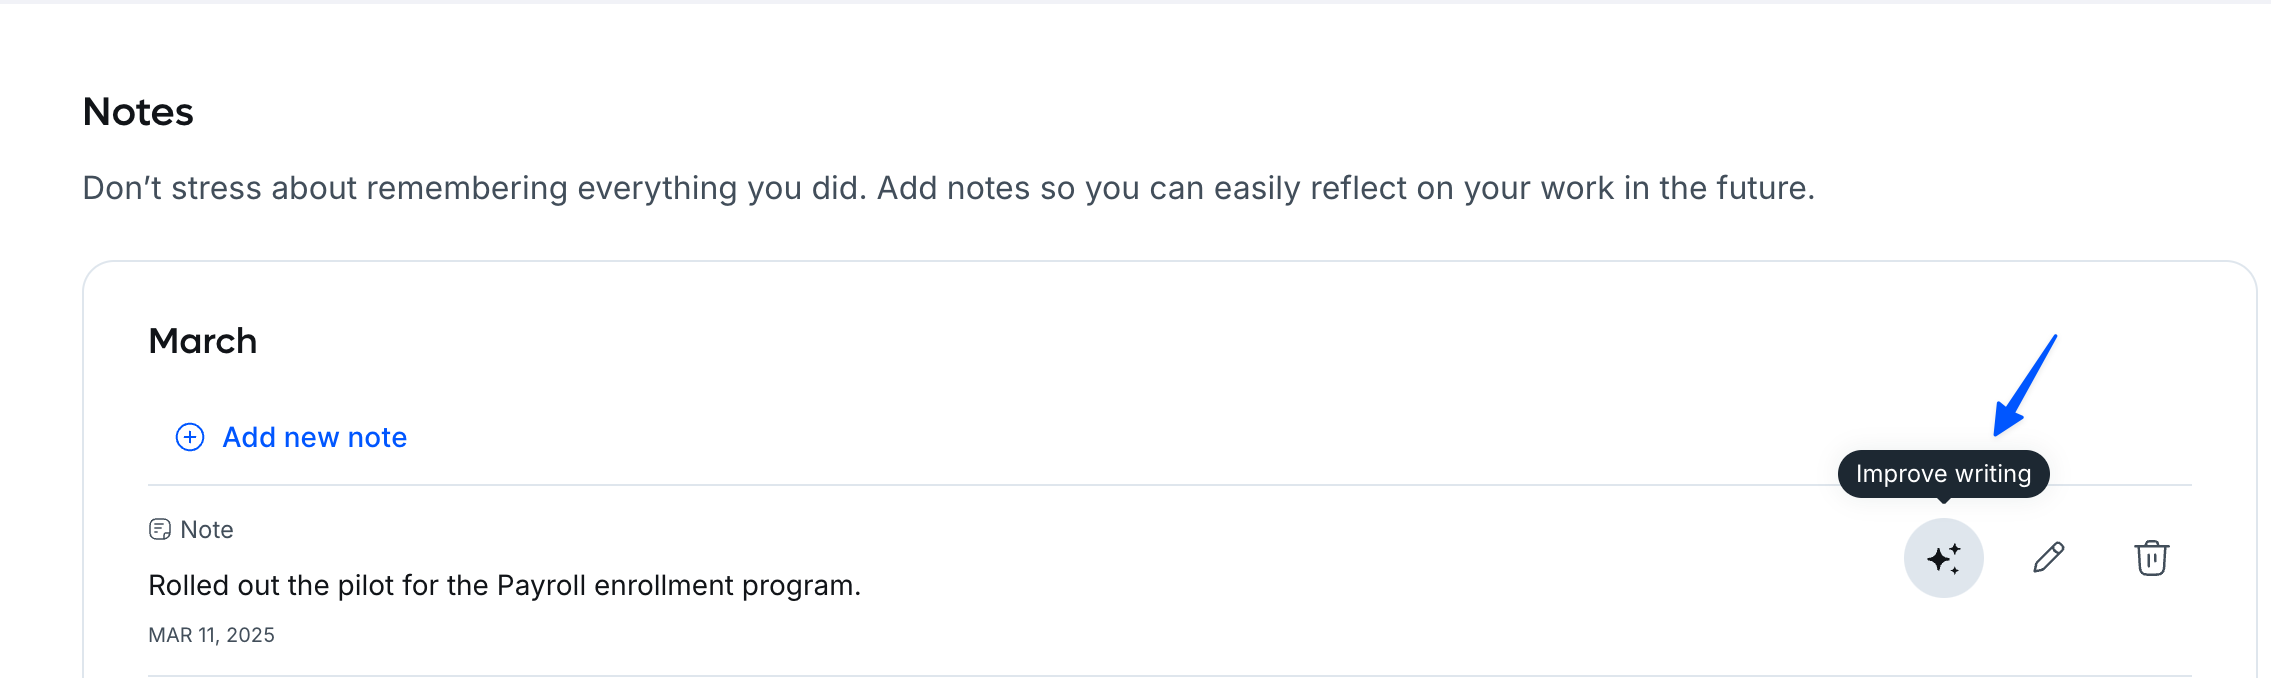
Task: Click the word "Payroll" in the note
Action: tap(541, 585)
